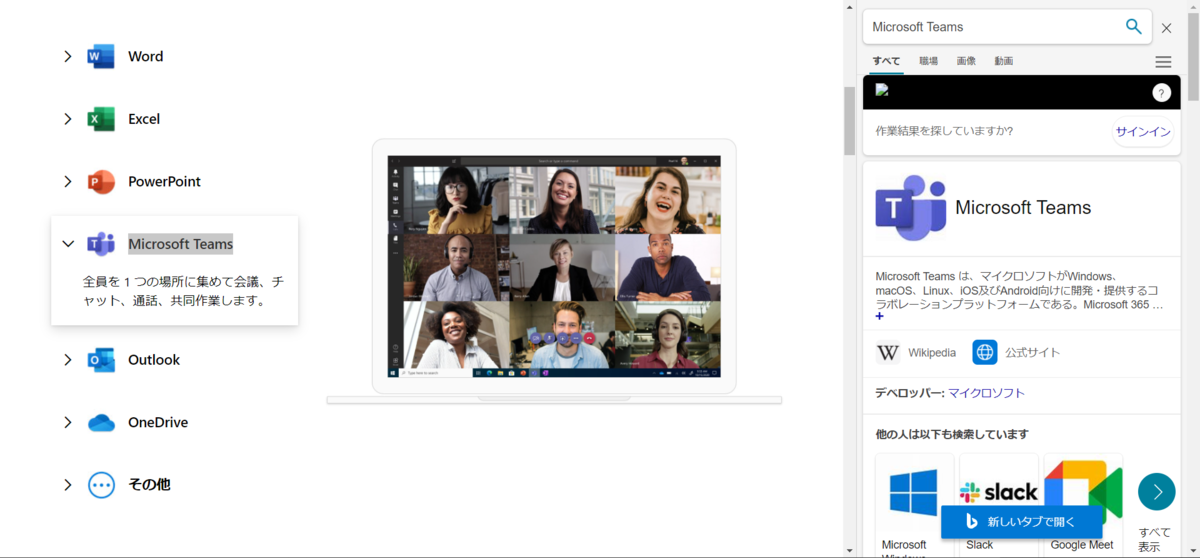Screen dimensions: 1200x558
Task: Click the すべて表示 label
Action: [x=1155, y=540]
